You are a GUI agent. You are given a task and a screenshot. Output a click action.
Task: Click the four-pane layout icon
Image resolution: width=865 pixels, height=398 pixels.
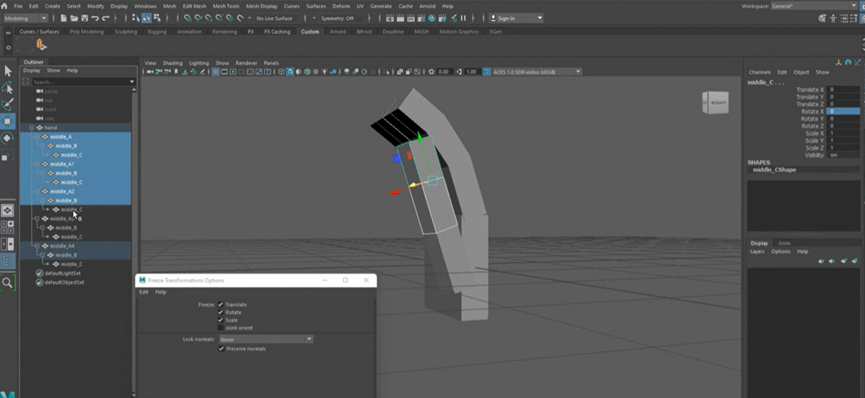8,227
